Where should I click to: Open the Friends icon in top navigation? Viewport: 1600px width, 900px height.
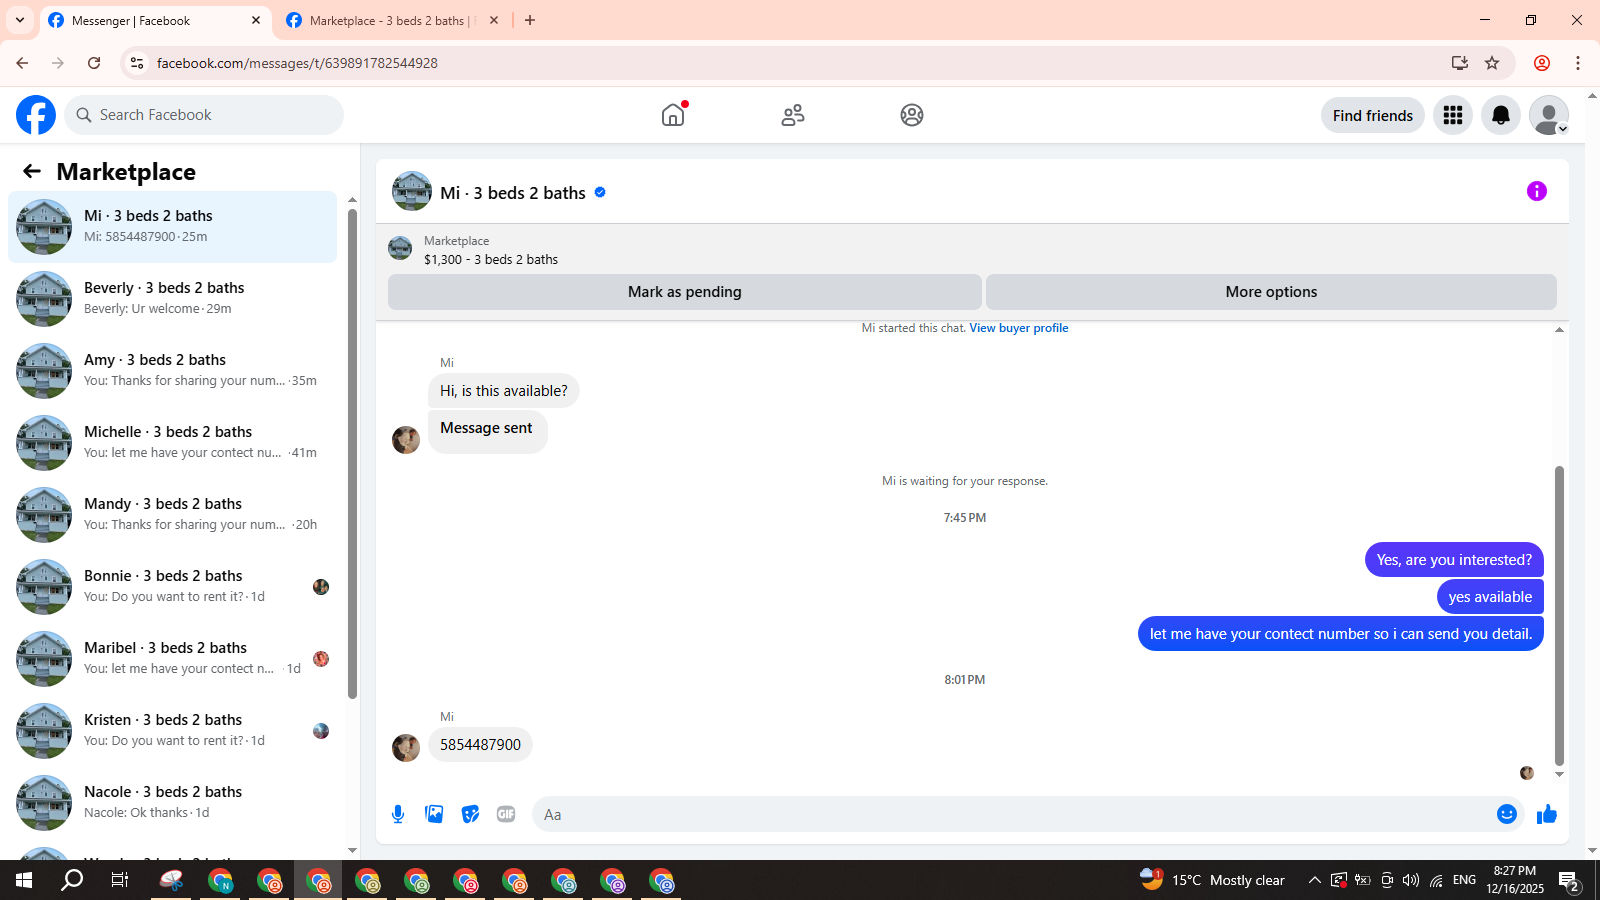pyautogui.click(x=793, y=115)
